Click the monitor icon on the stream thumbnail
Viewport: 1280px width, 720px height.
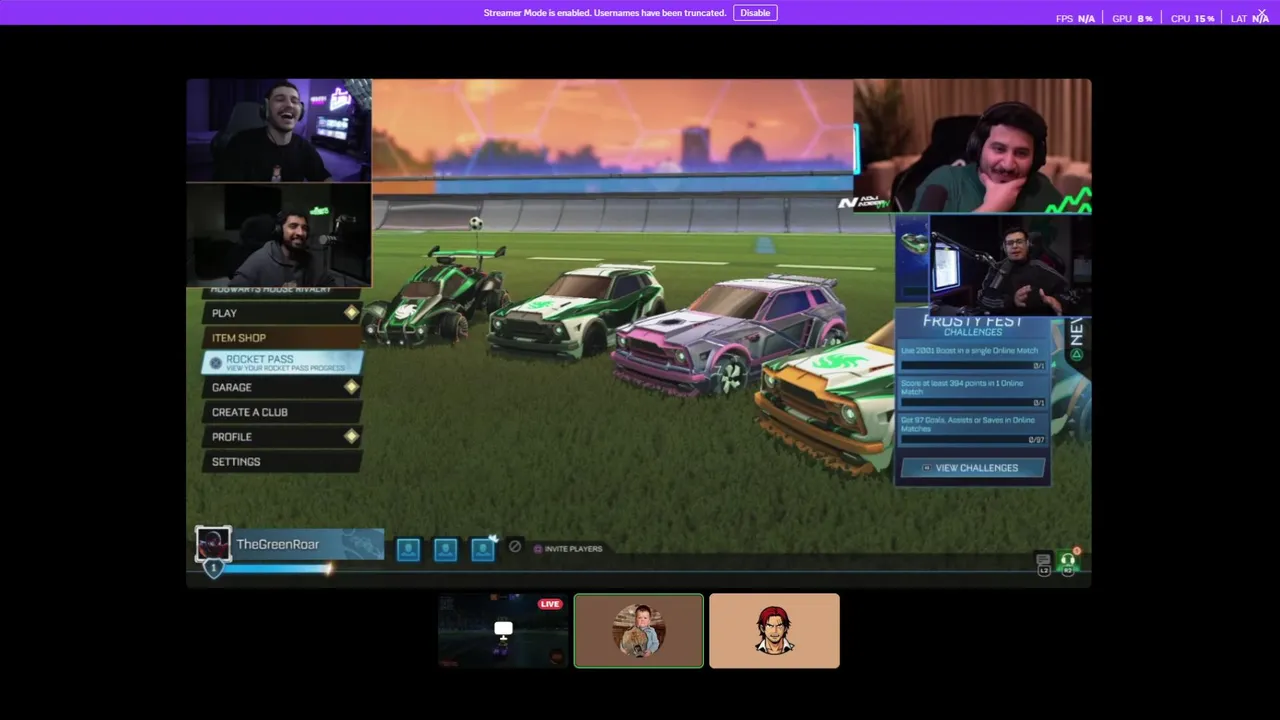(x=503, y=630)
